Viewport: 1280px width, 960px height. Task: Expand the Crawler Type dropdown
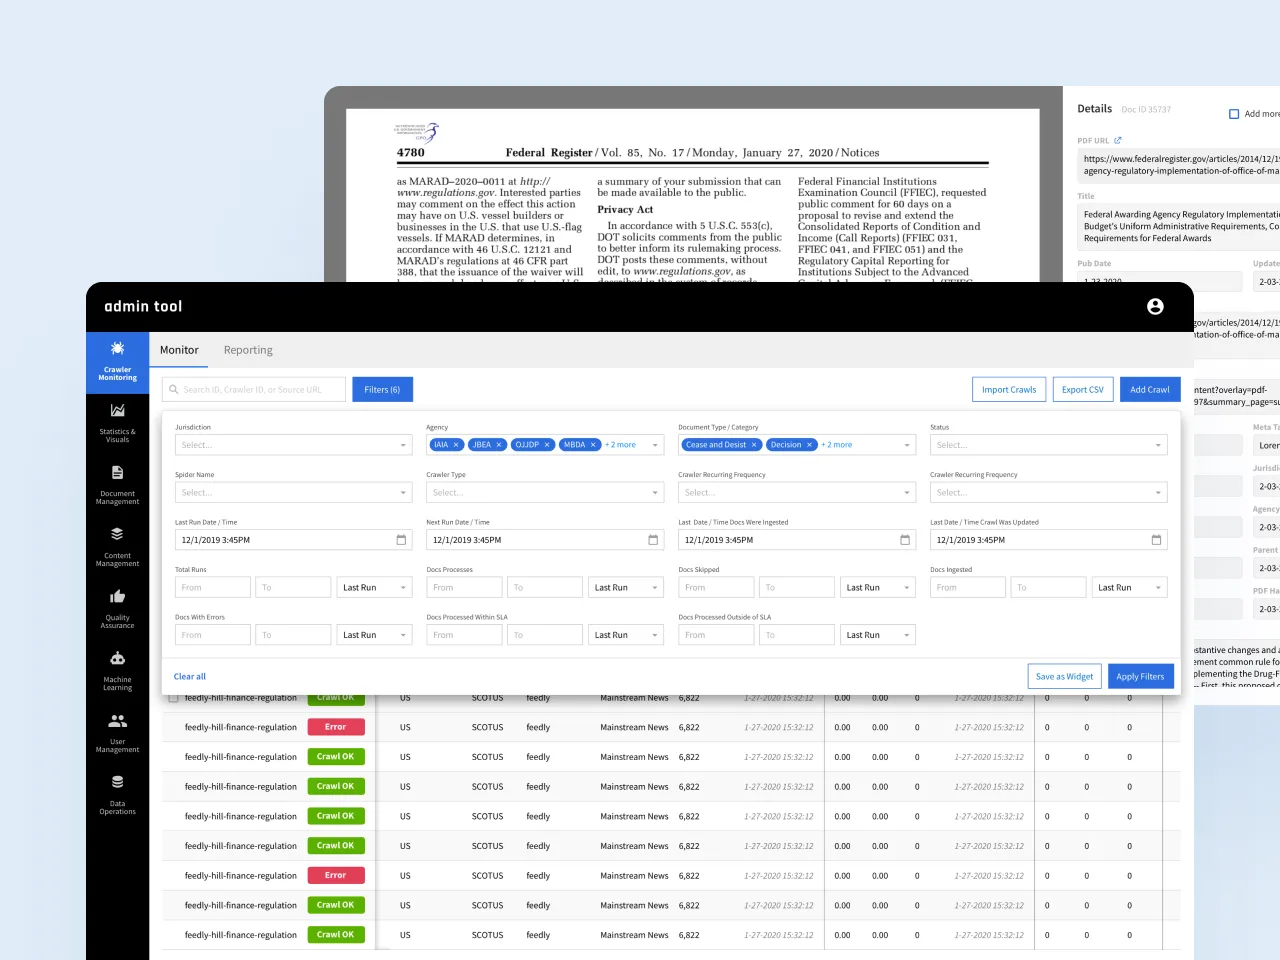[544, 493]
